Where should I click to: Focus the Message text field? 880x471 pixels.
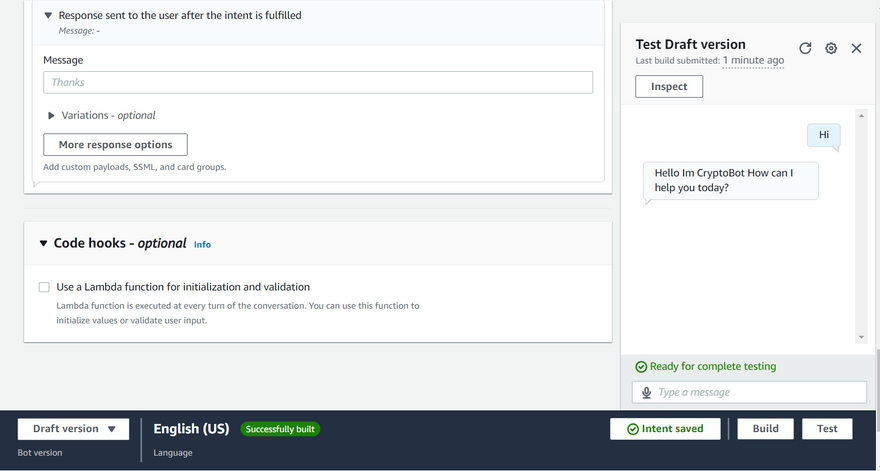pos(318,82)
